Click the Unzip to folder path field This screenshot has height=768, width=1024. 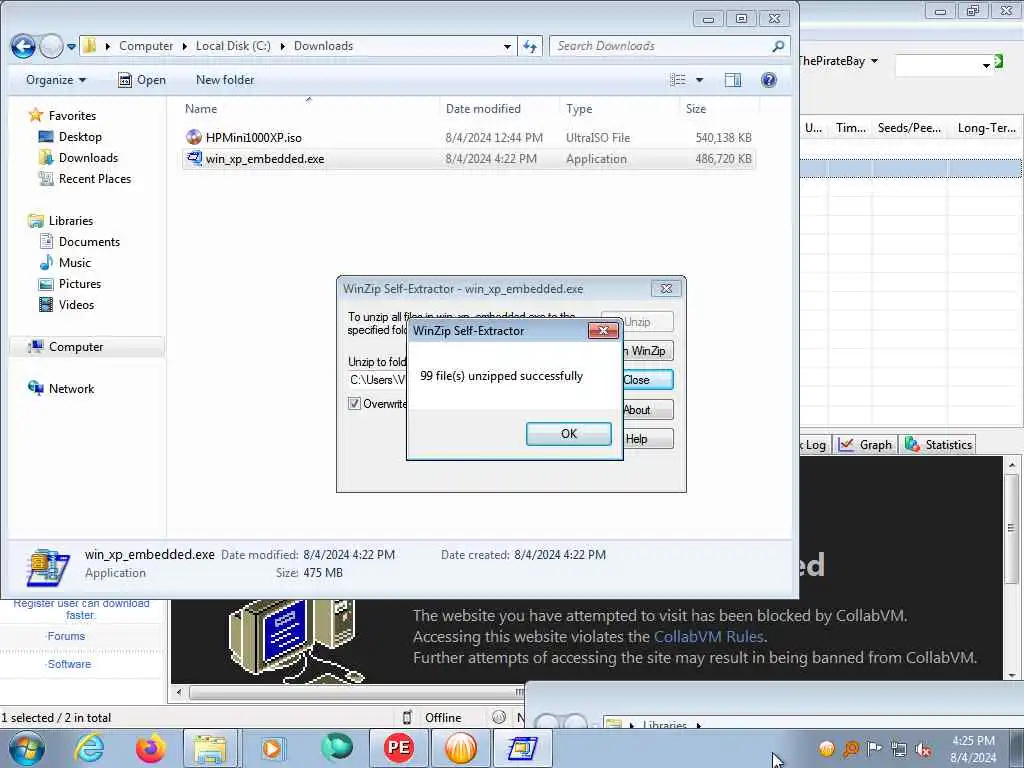[377, 379]
